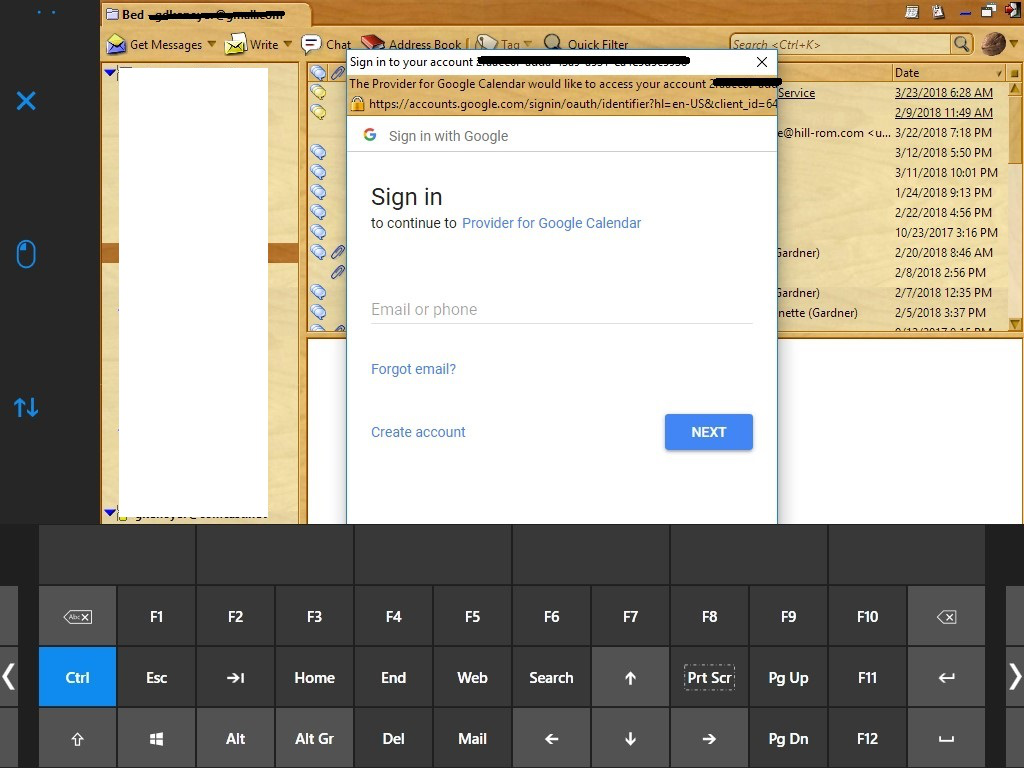Click the padlock security icon

point(357,103)
